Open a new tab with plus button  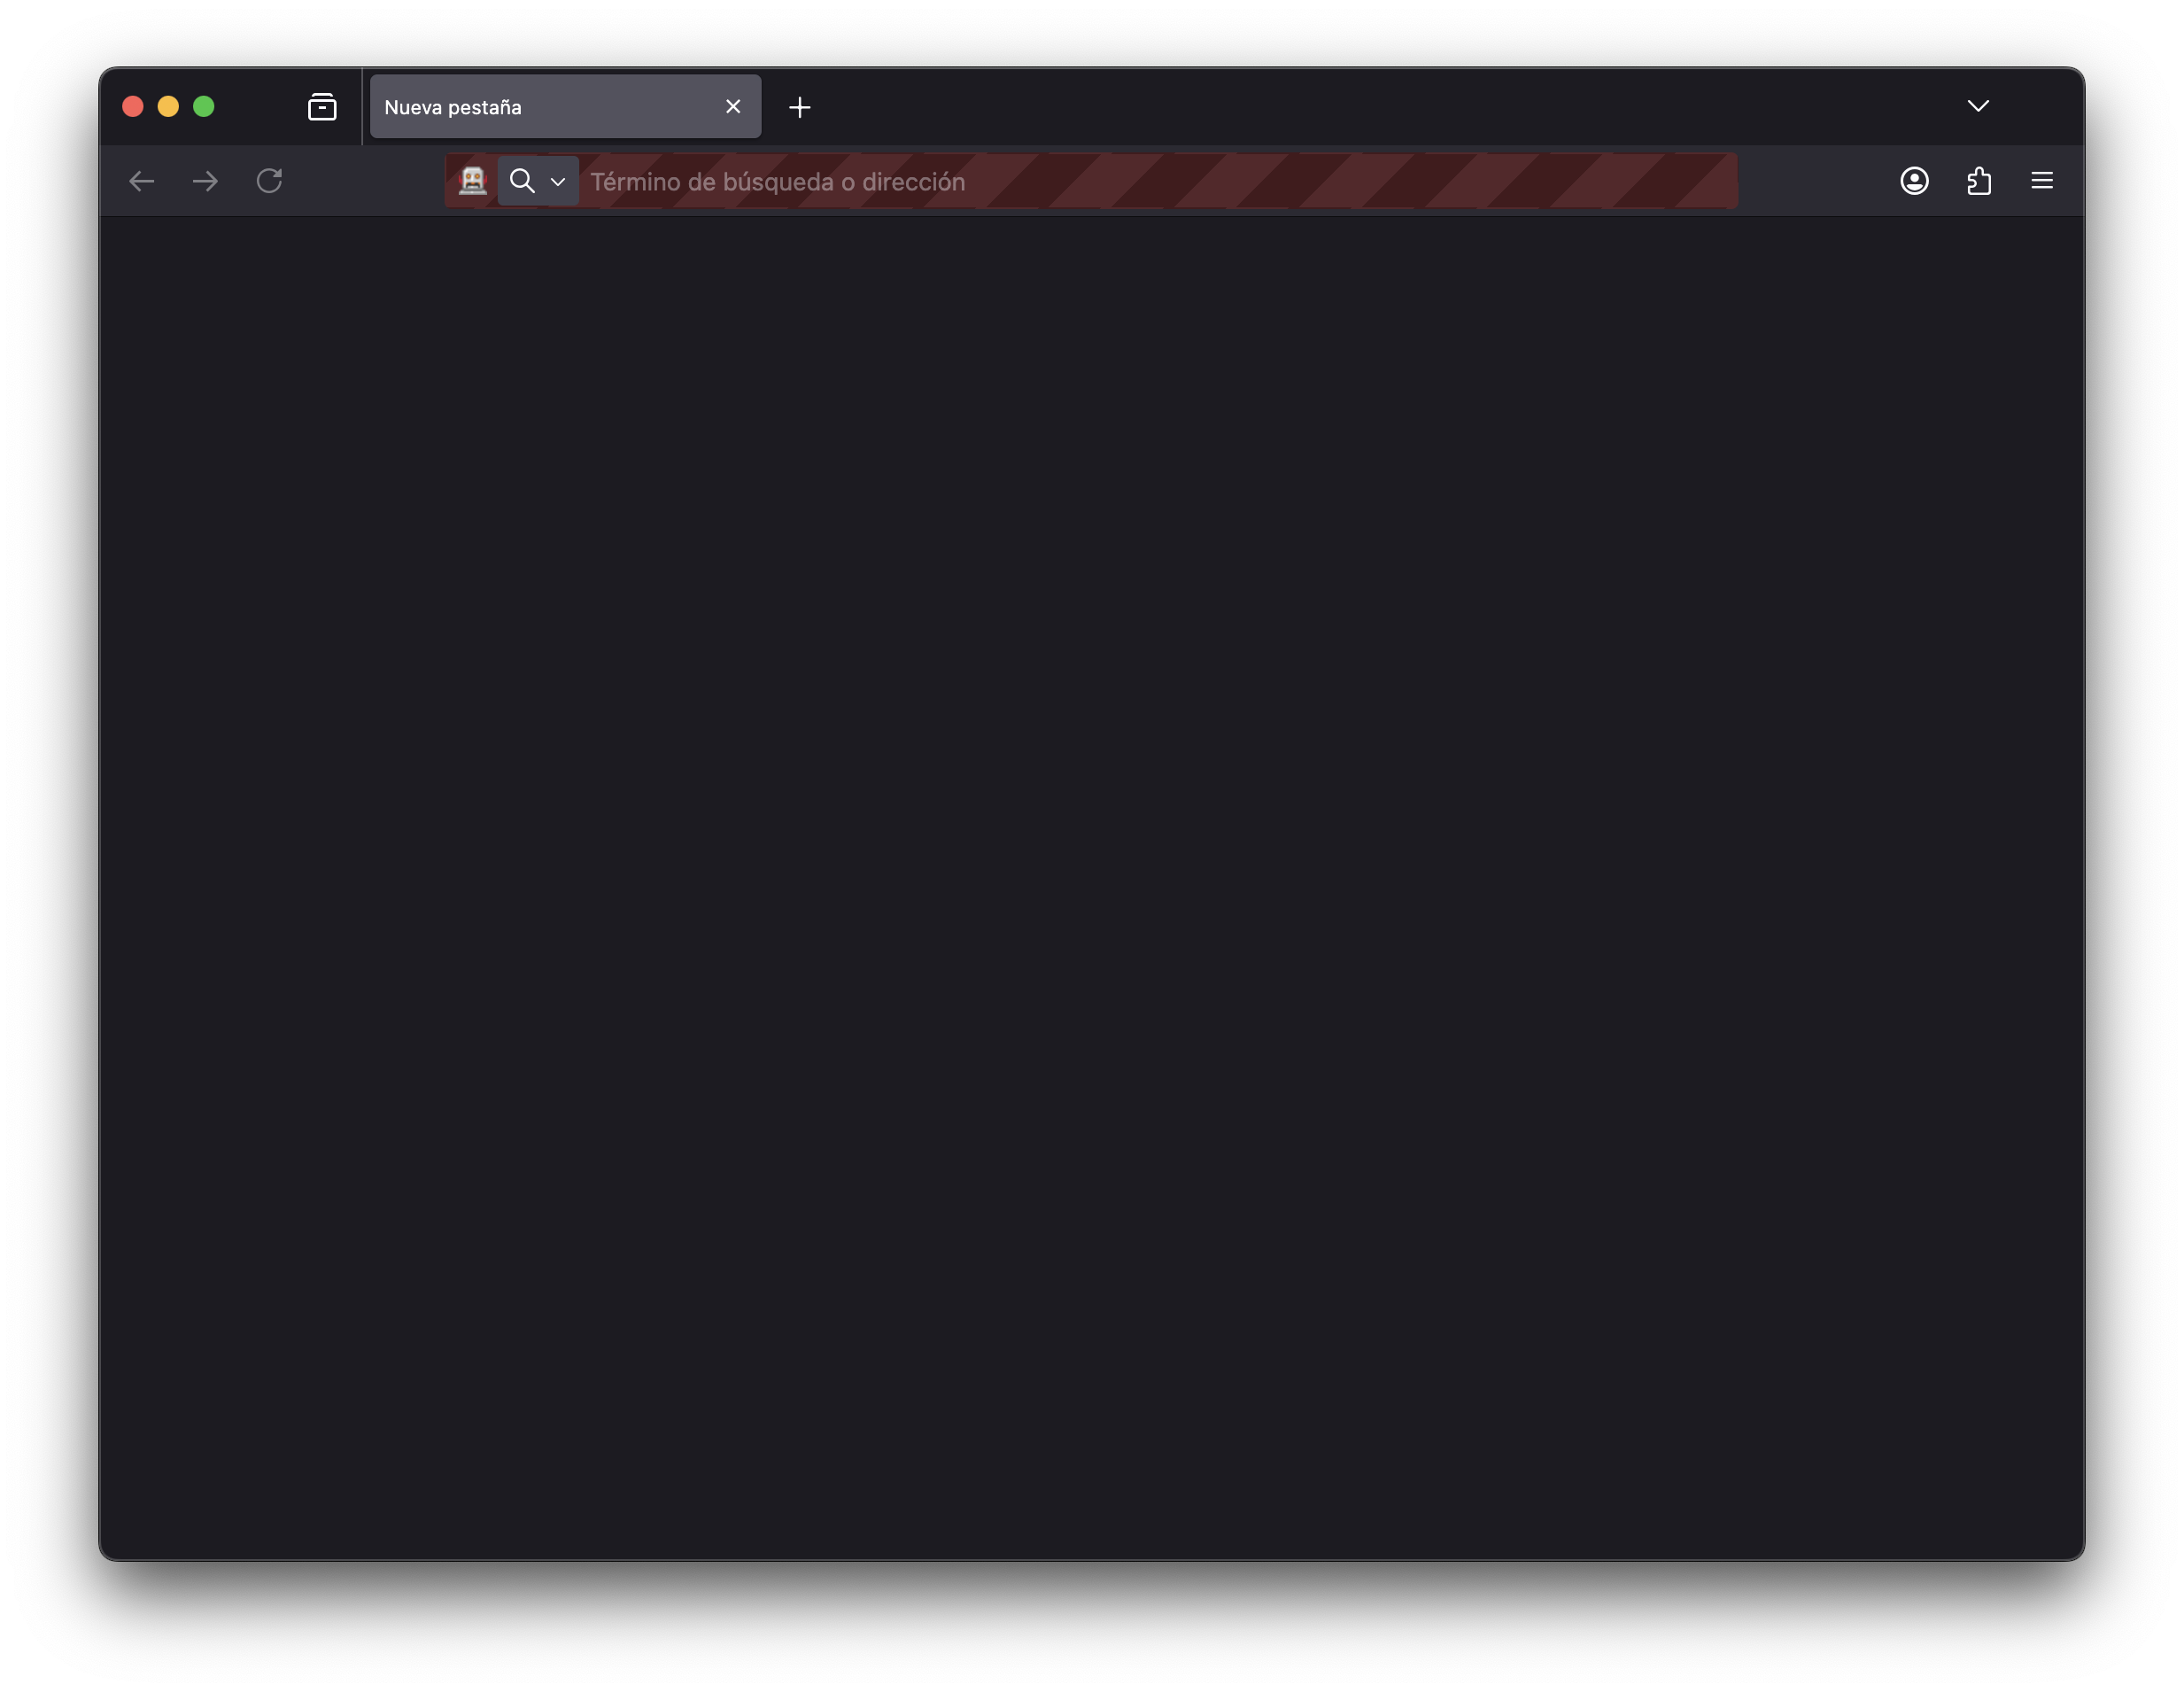799,107
